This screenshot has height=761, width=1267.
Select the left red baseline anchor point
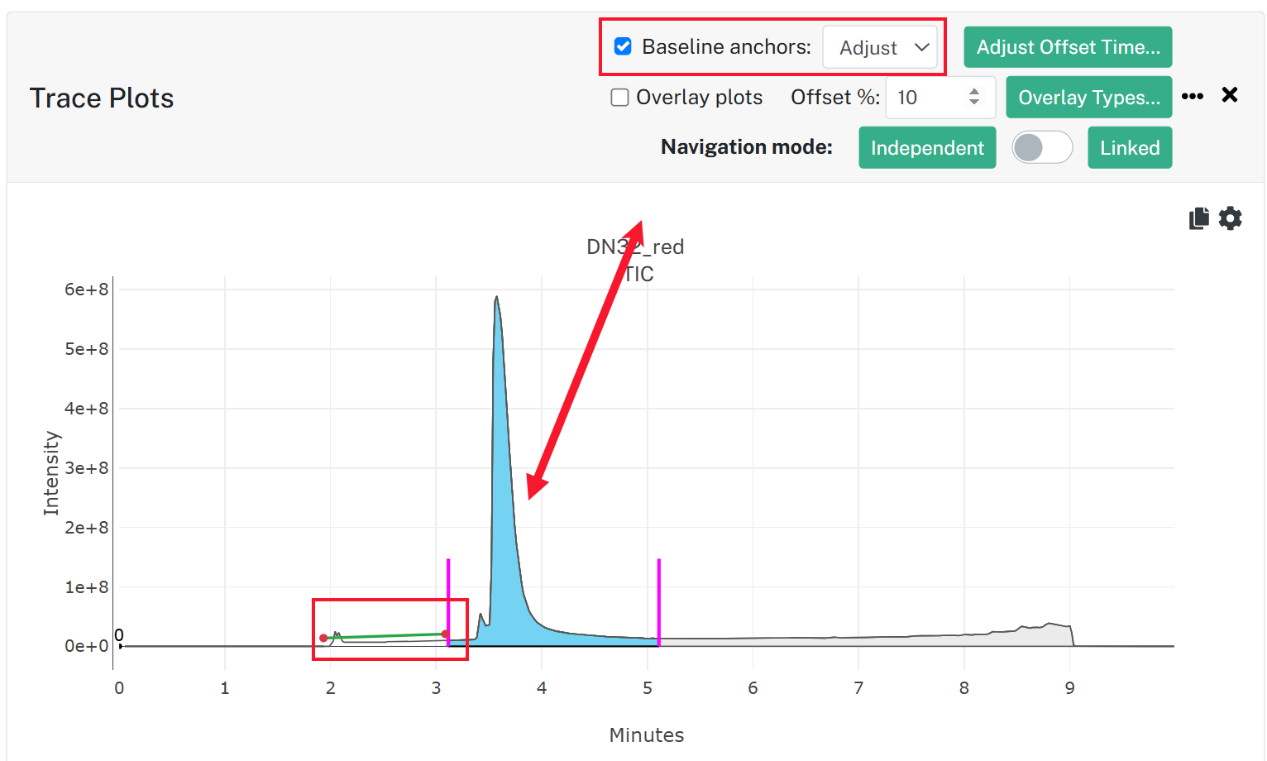click(323, 638)
